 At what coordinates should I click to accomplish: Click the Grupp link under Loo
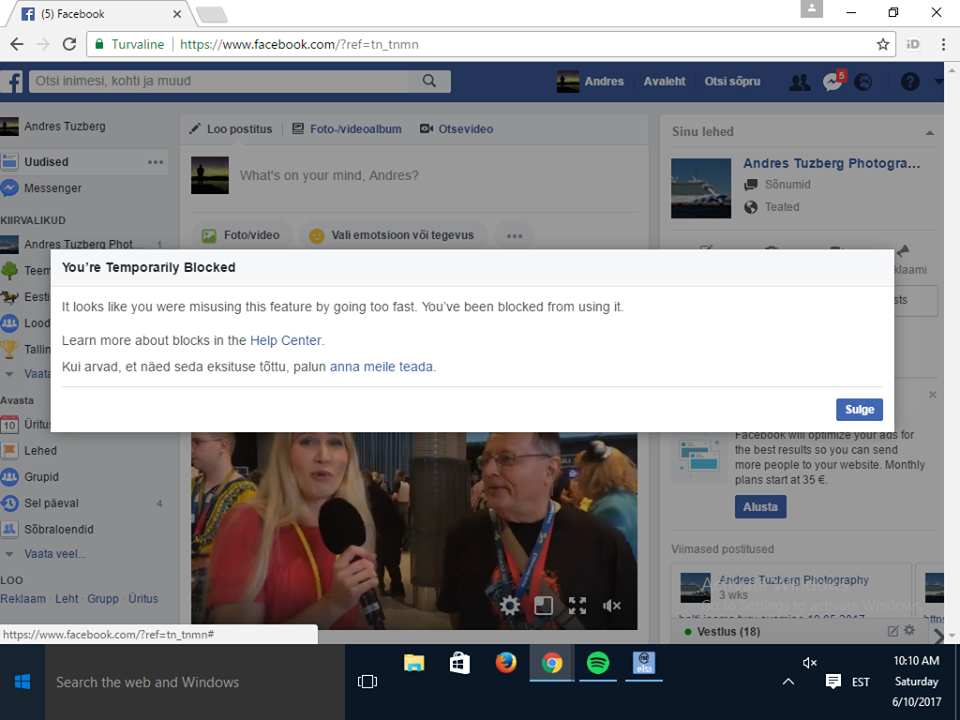coord(103,599)
